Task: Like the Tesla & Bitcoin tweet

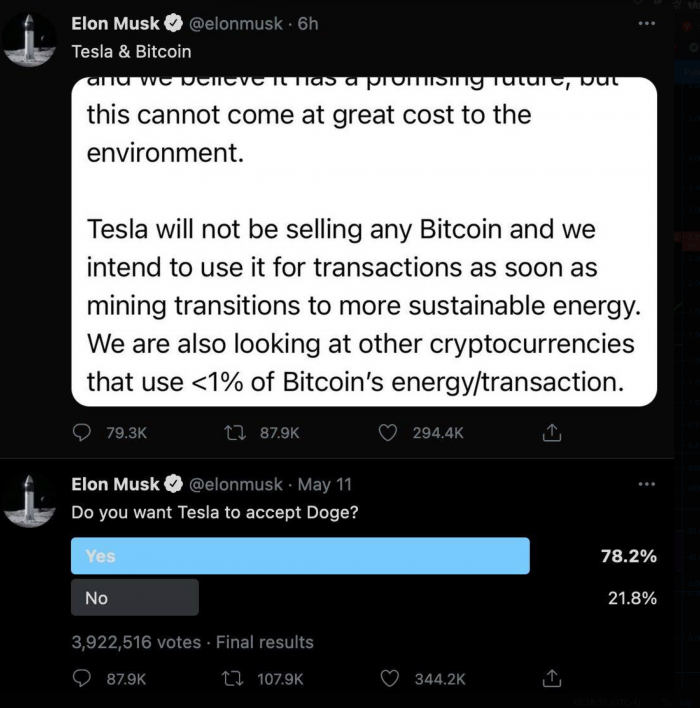Action: pyautogui.click(x=389, y=433)
